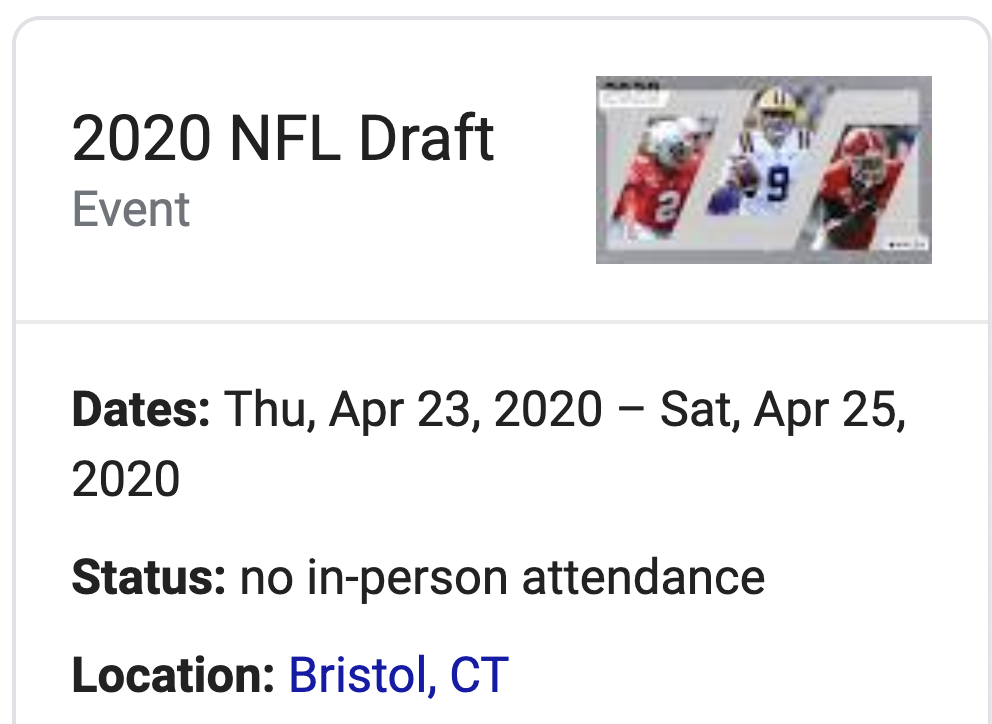Image resolution: width=992 pixels, height=724 pixels.
Task: Select the Sat, Apr 25 end date
Action: click(783, 409)
